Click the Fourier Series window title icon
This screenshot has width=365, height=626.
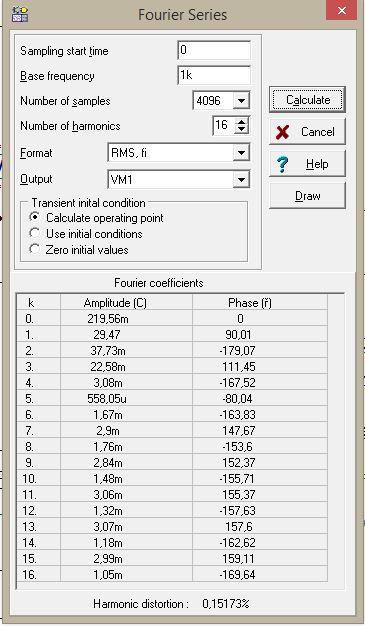click(20, 14)
